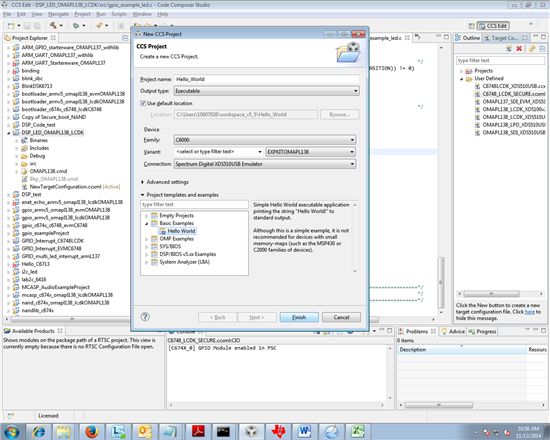Viewport: 550px width, 440px height.
Task: Open the Scripts menu
Action: [x=119, y=14]
